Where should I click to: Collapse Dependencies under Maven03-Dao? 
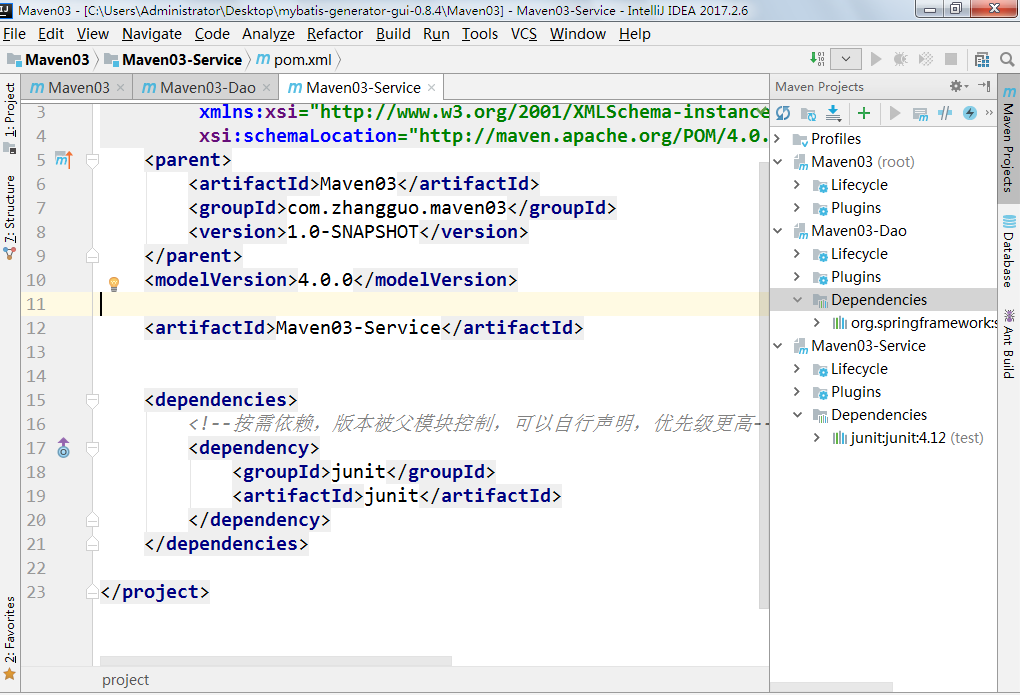coord(798,299)
